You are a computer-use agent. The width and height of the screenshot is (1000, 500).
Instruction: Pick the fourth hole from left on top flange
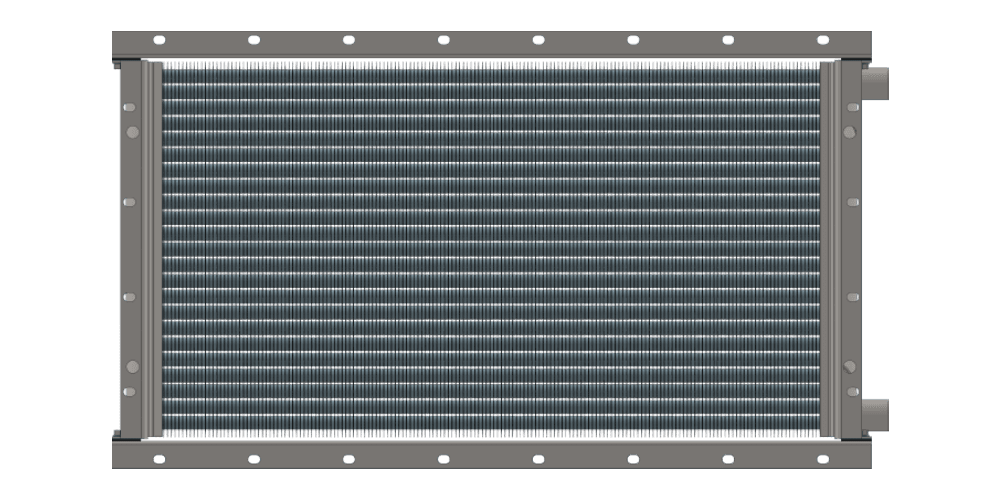point(443,40)
